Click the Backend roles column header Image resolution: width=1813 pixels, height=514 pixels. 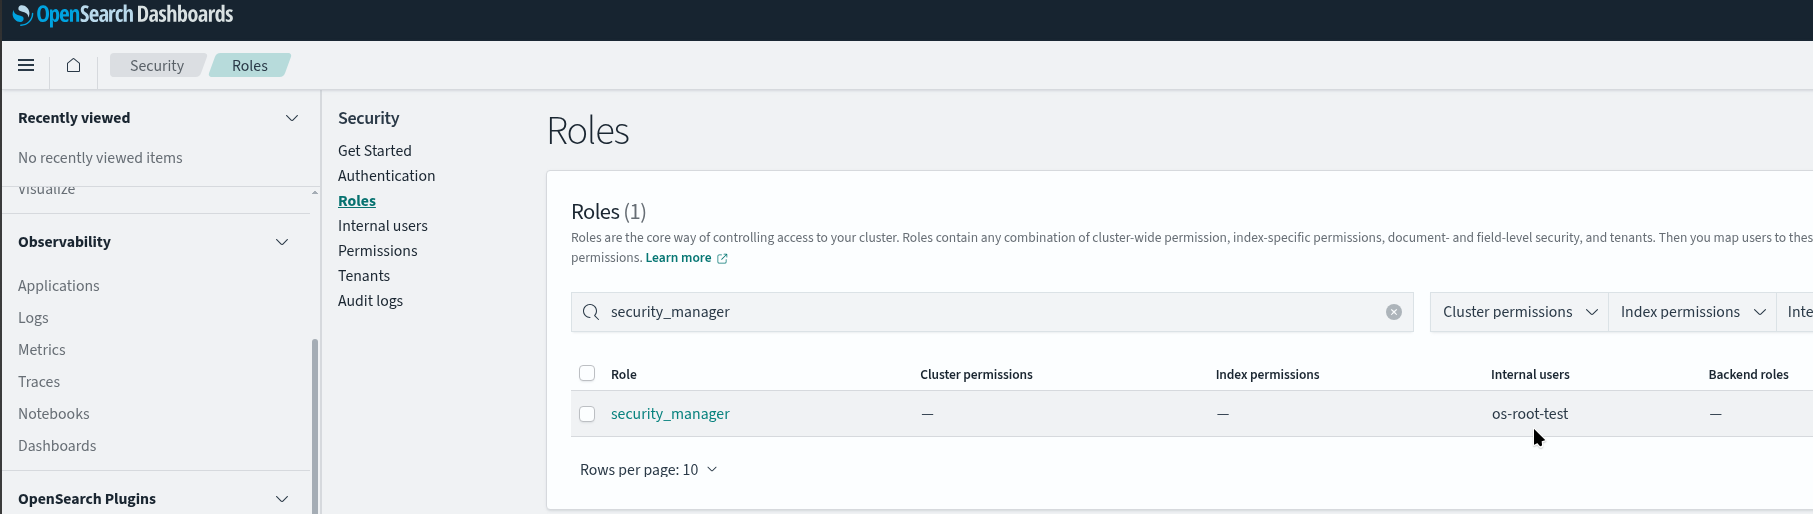1748,375
